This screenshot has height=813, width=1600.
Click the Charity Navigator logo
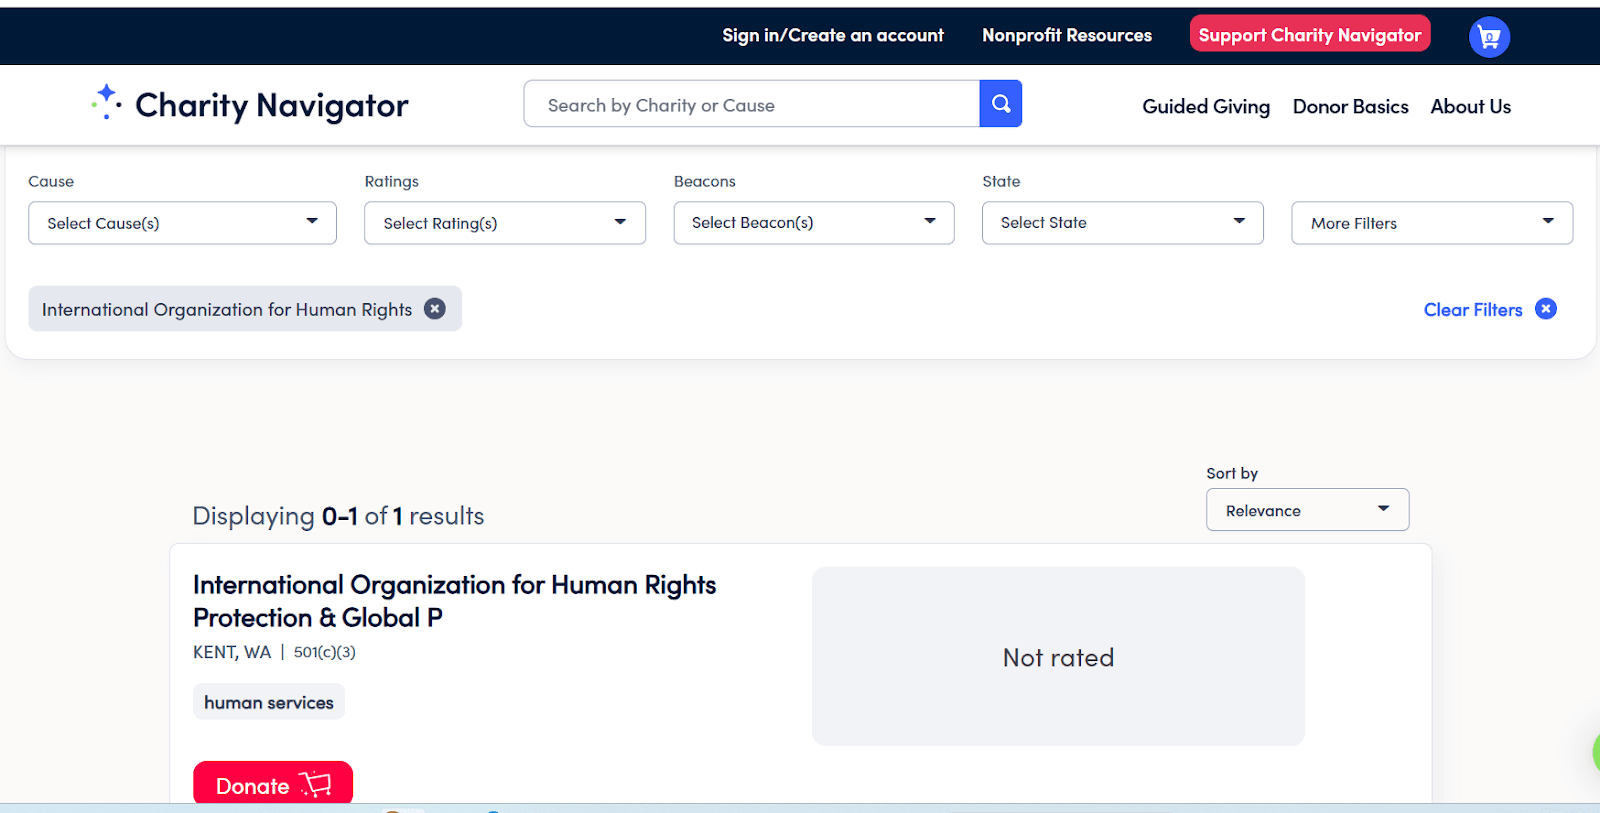point(249,103)
